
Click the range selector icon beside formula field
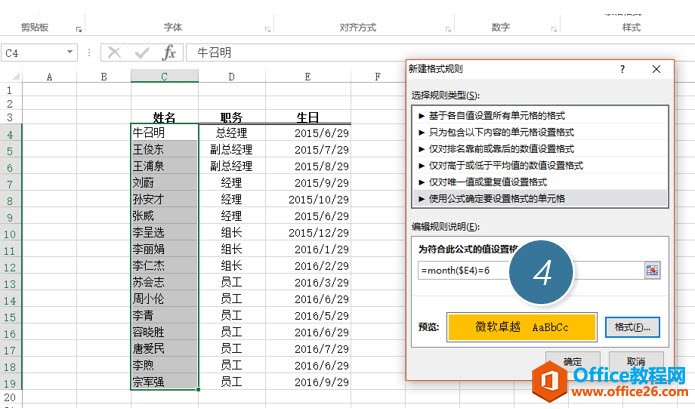pos(652,270)
